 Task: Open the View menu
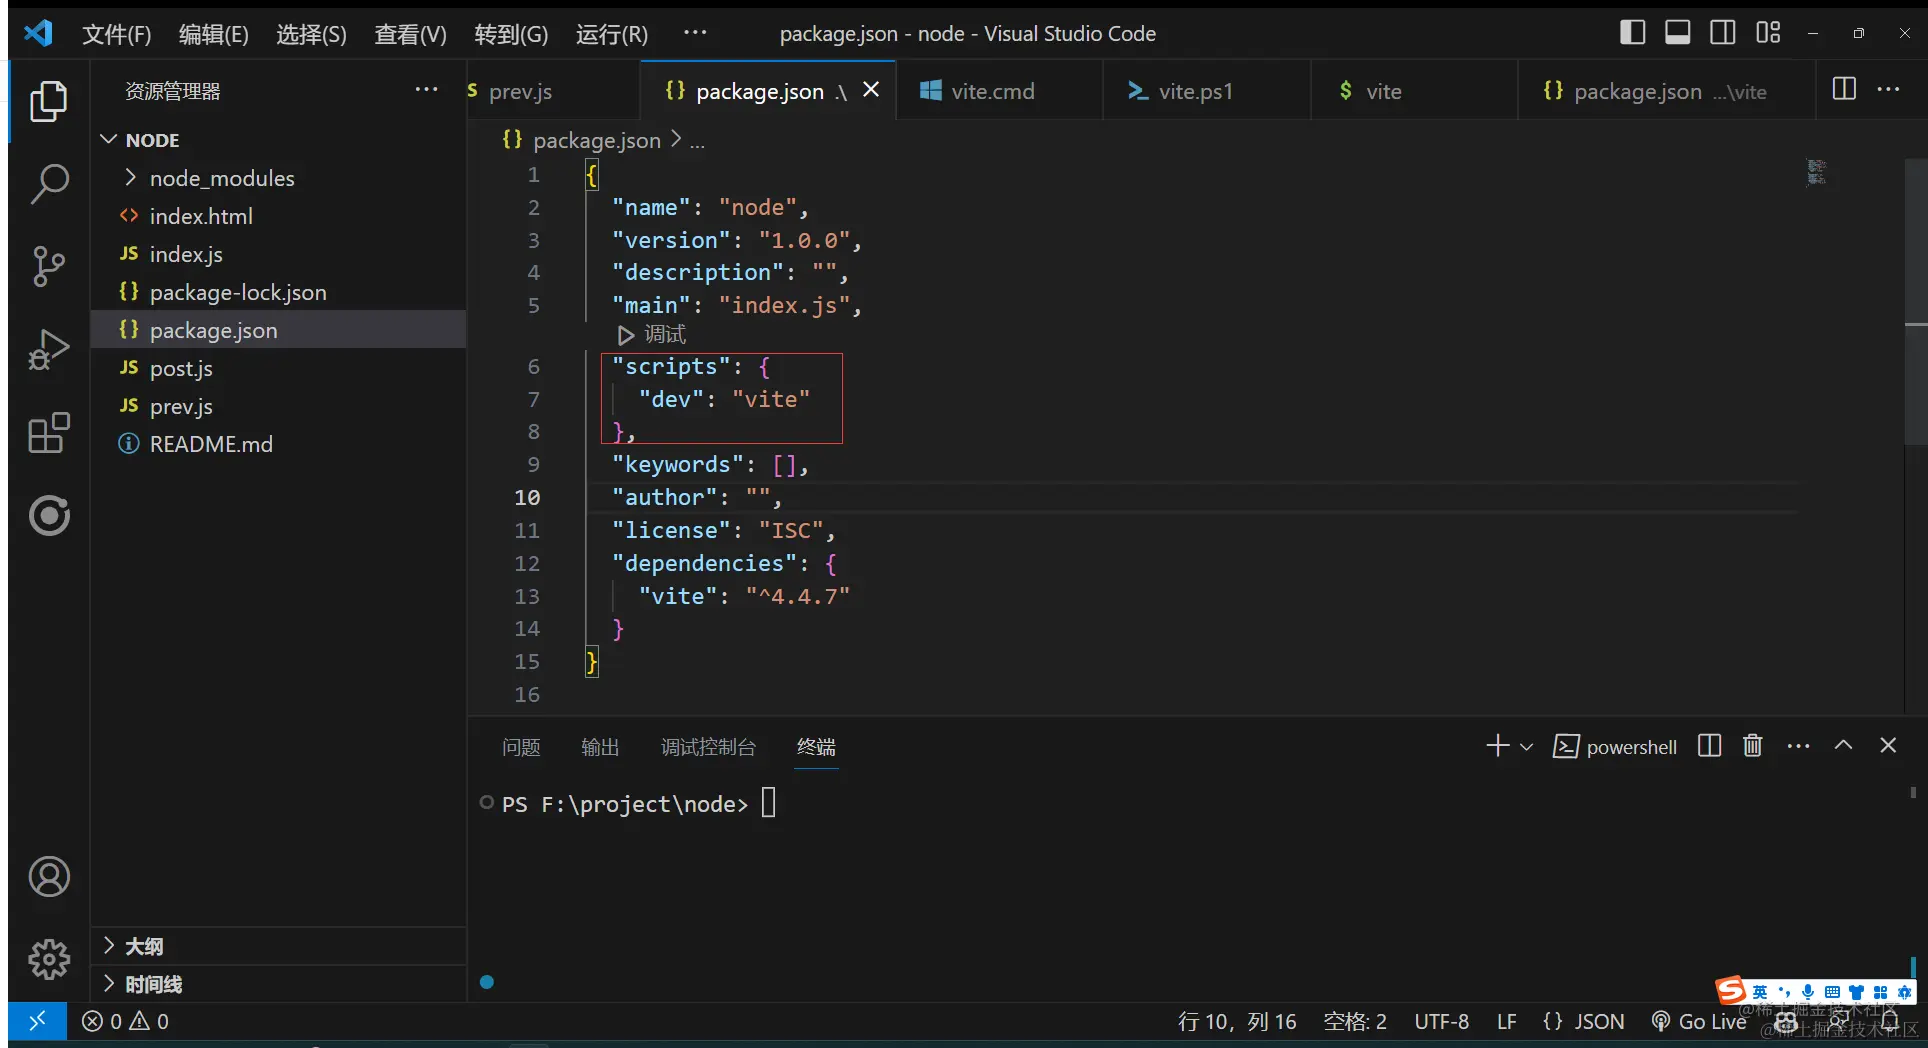pyautogui.click(x=410, y=34)
